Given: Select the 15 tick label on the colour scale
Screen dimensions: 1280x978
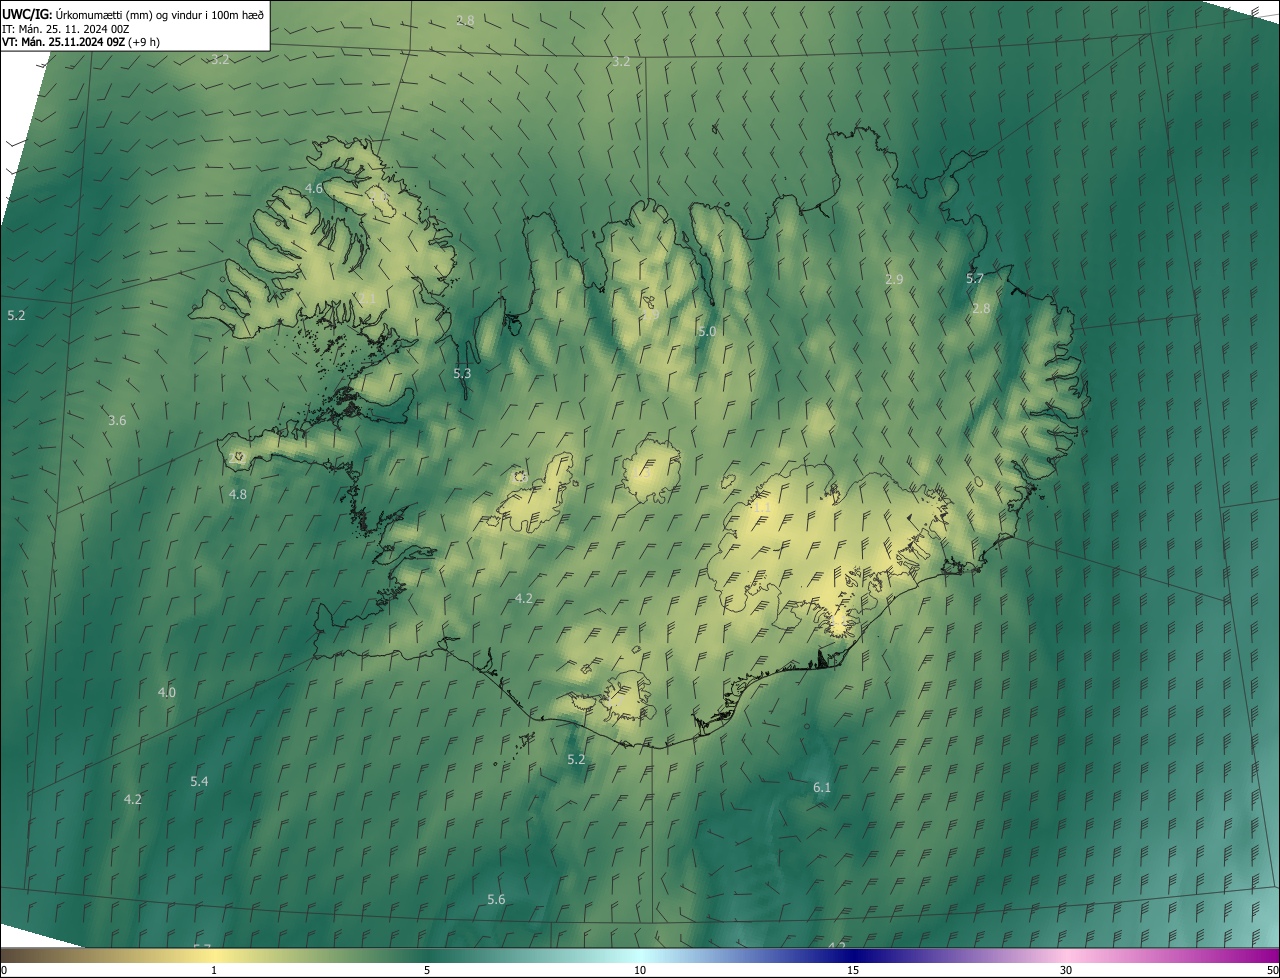Looking at the screenshot, I should pos(853,970).
